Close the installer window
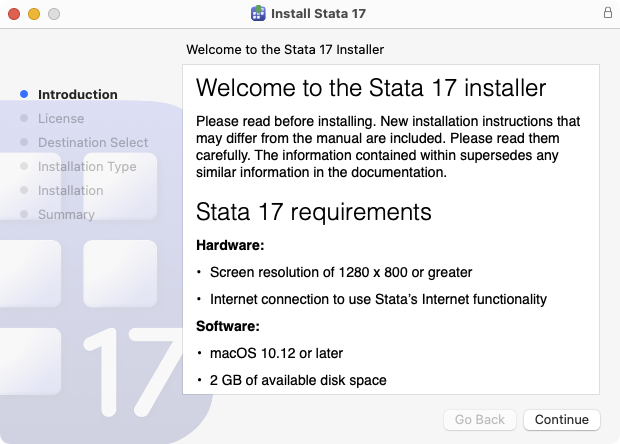The width and height of the screenshot is (620, 444). (14, 14)
